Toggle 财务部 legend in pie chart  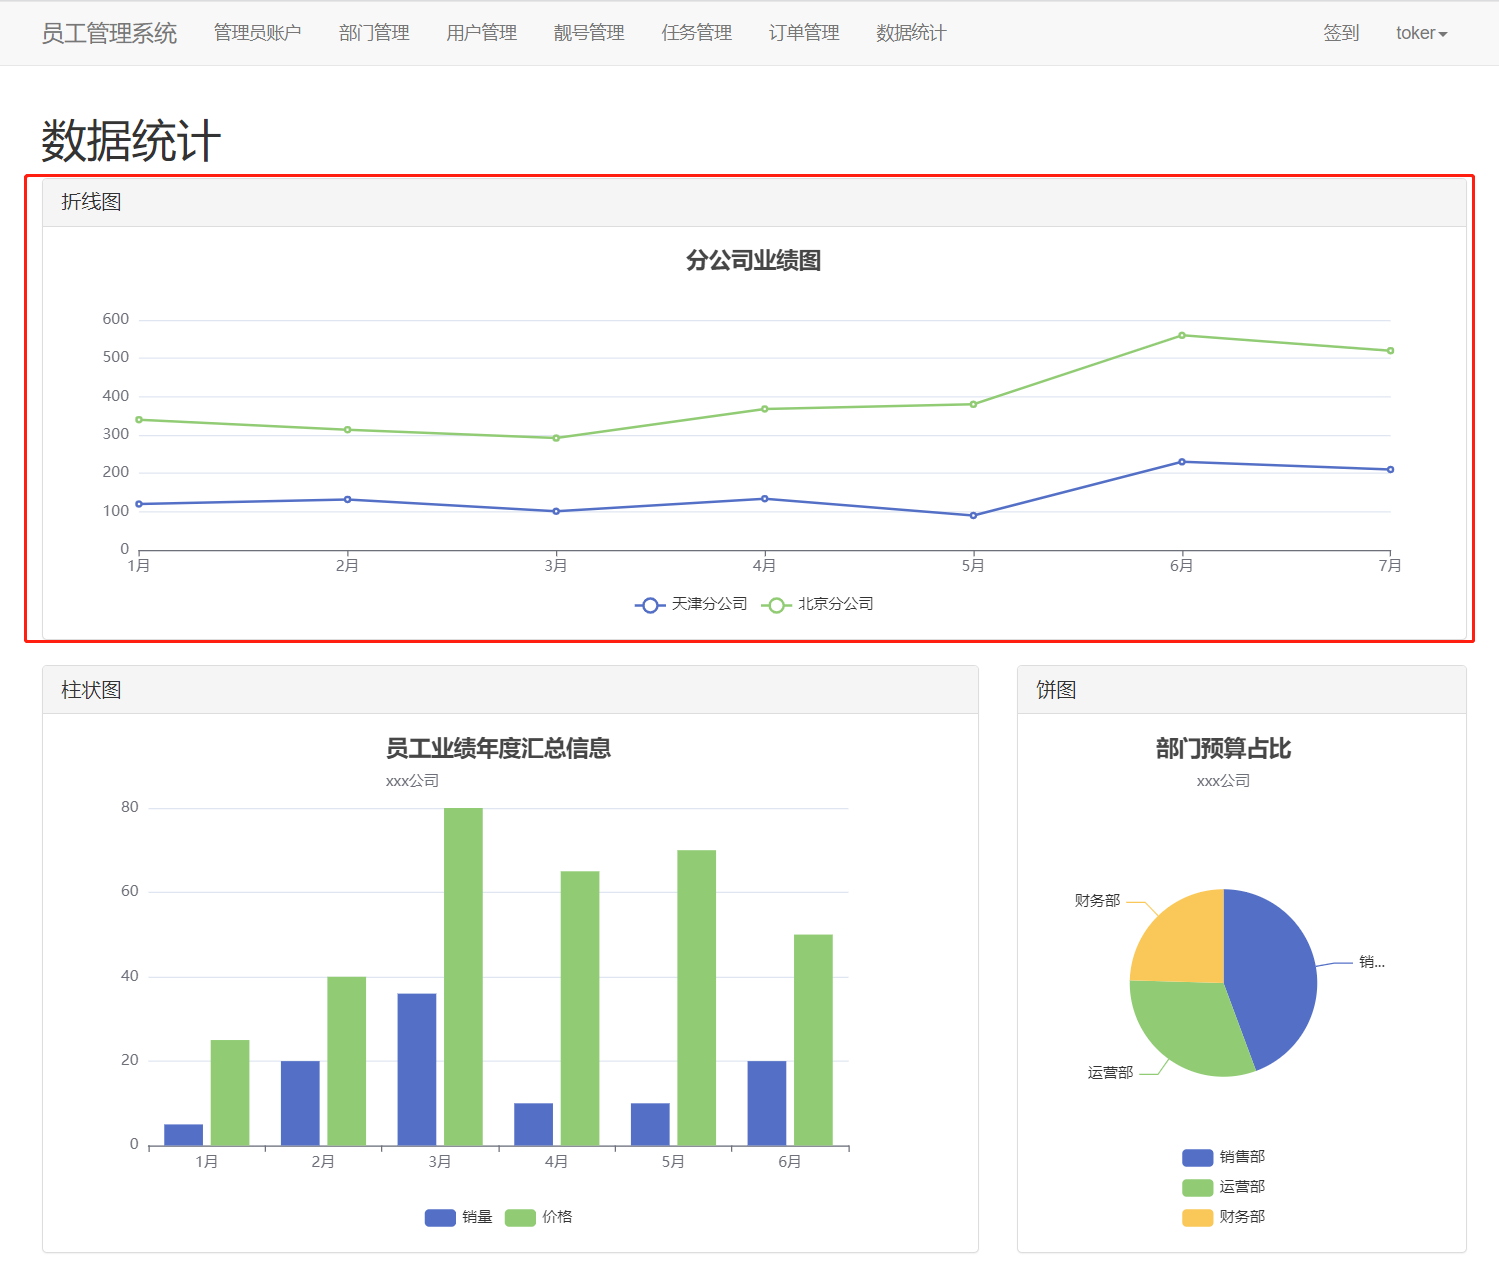(1223, 1217)
